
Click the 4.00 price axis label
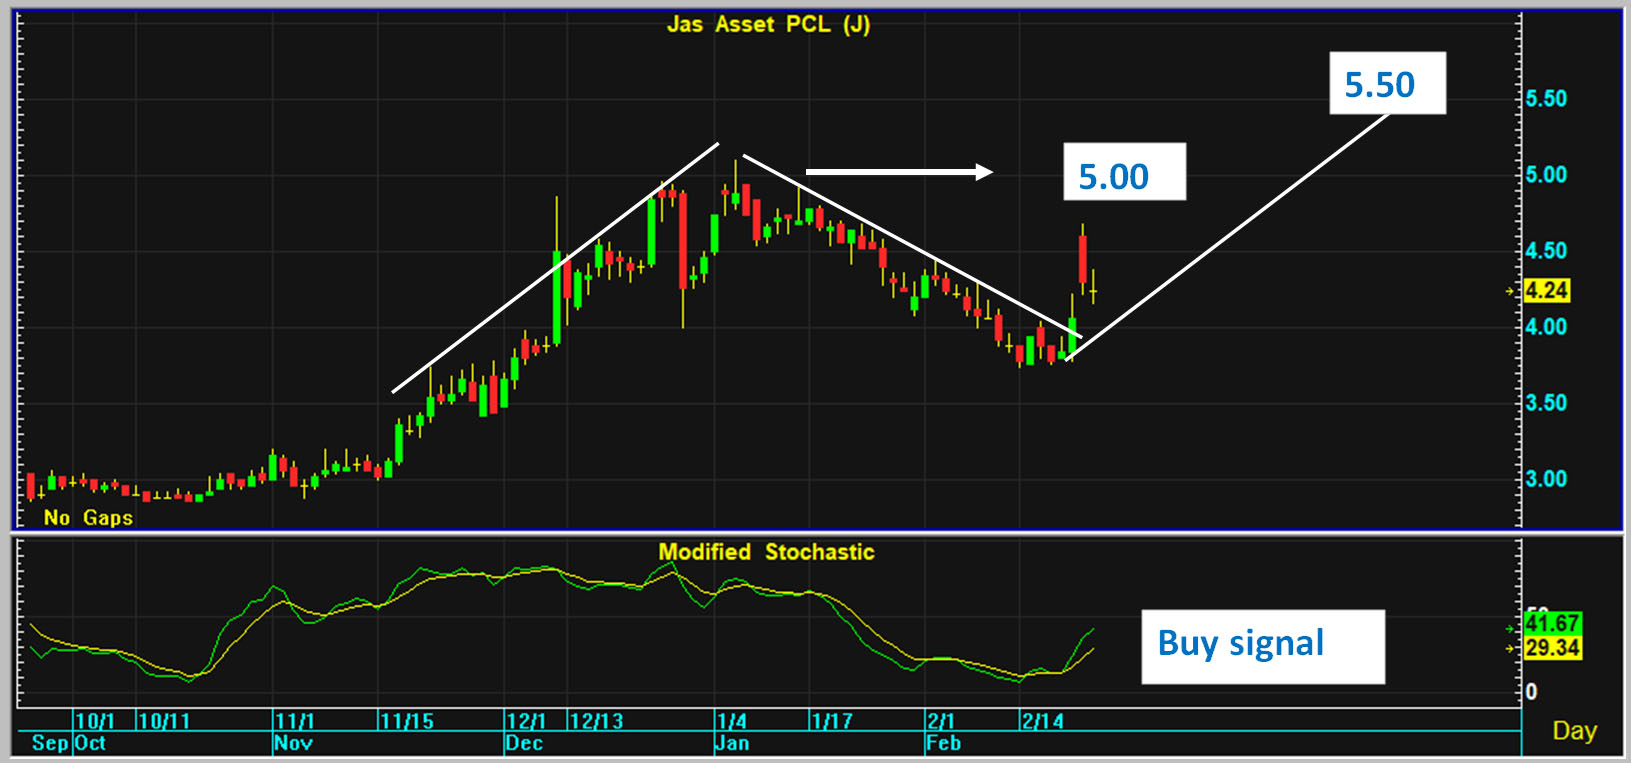click(1546, 327)
